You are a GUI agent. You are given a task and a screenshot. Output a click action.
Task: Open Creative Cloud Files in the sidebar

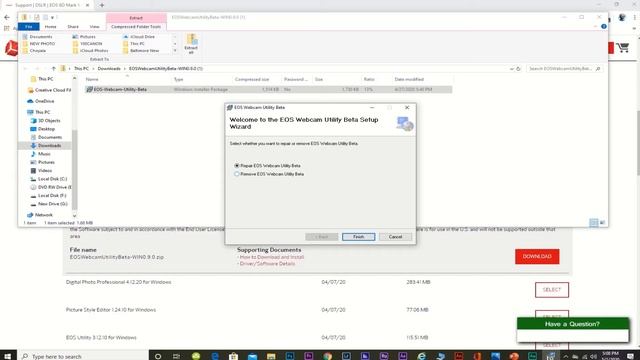(x=49, y=90)
